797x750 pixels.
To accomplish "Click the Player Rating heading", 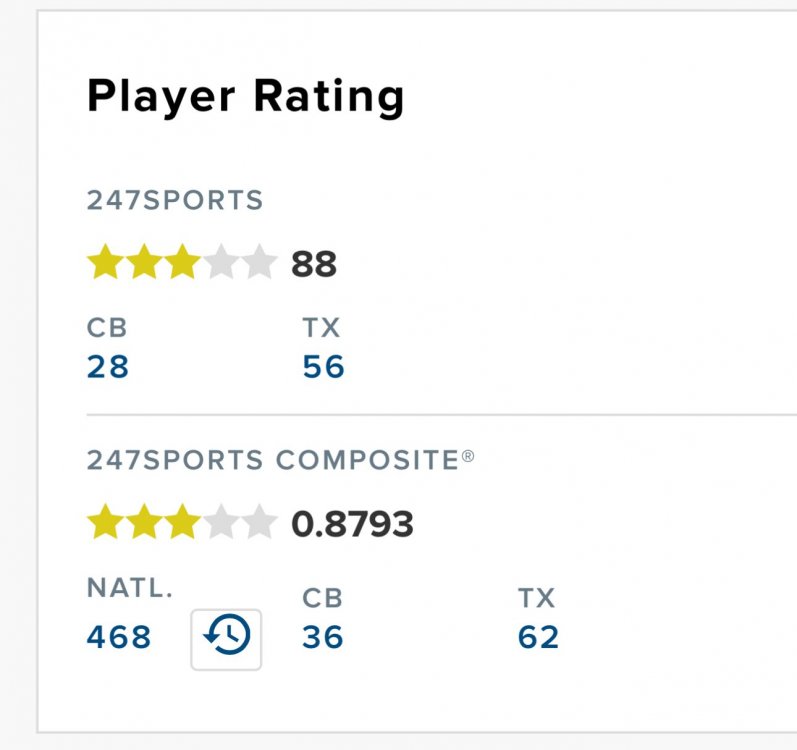I will click(x=245, y=97).
